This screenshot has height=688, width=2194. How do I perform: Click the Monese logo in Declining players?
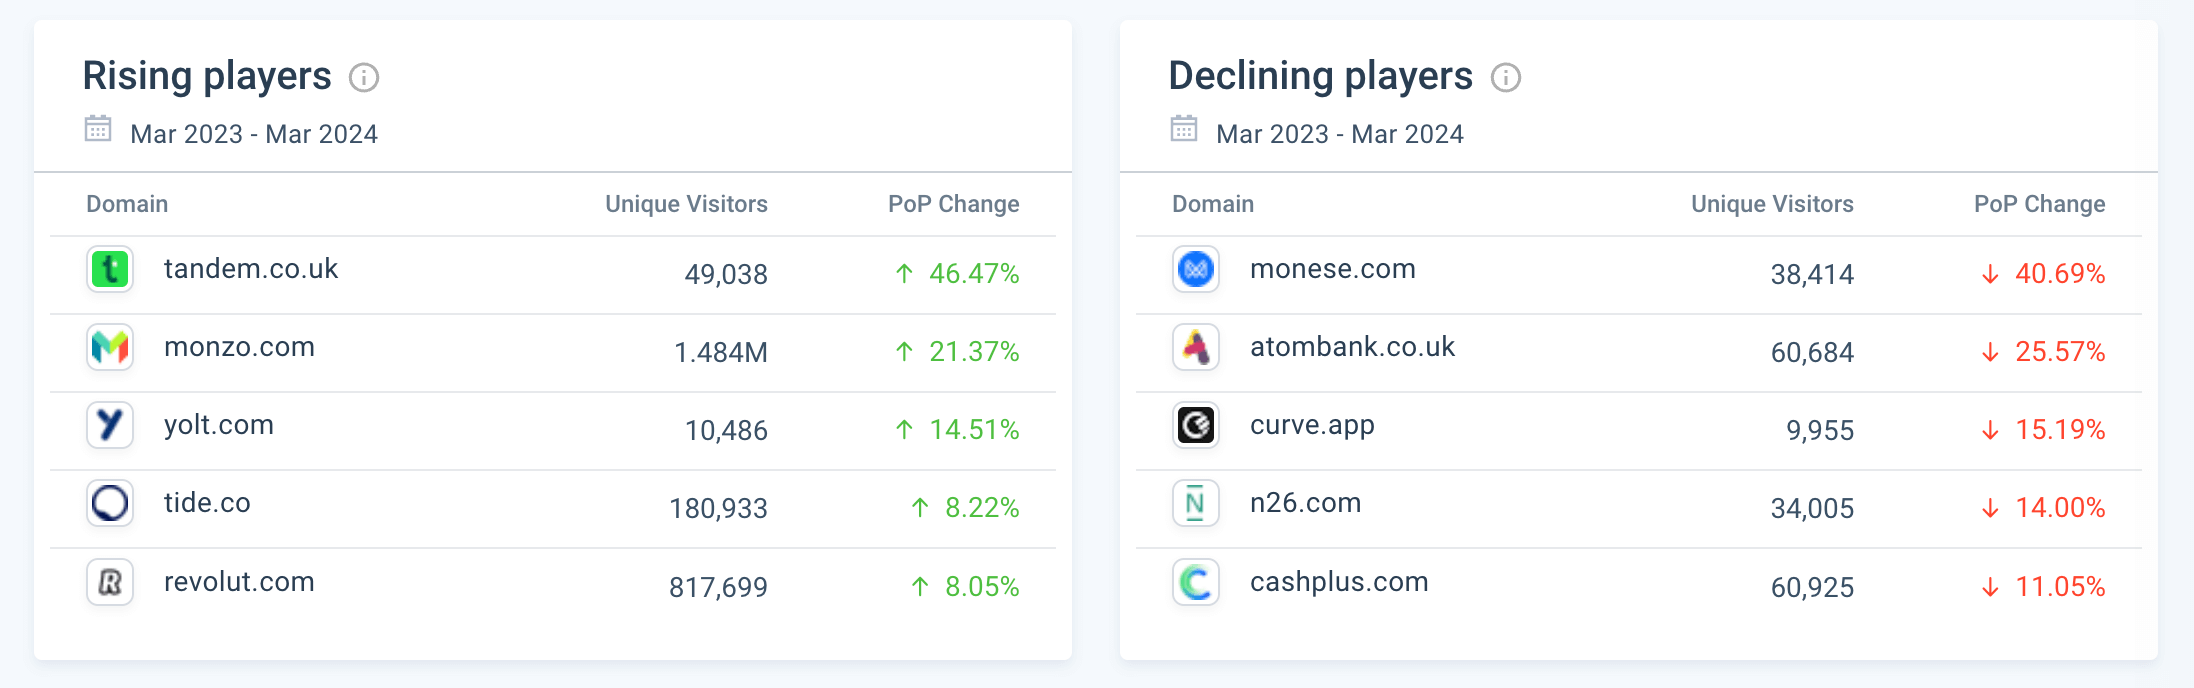tap(1195, 269)
